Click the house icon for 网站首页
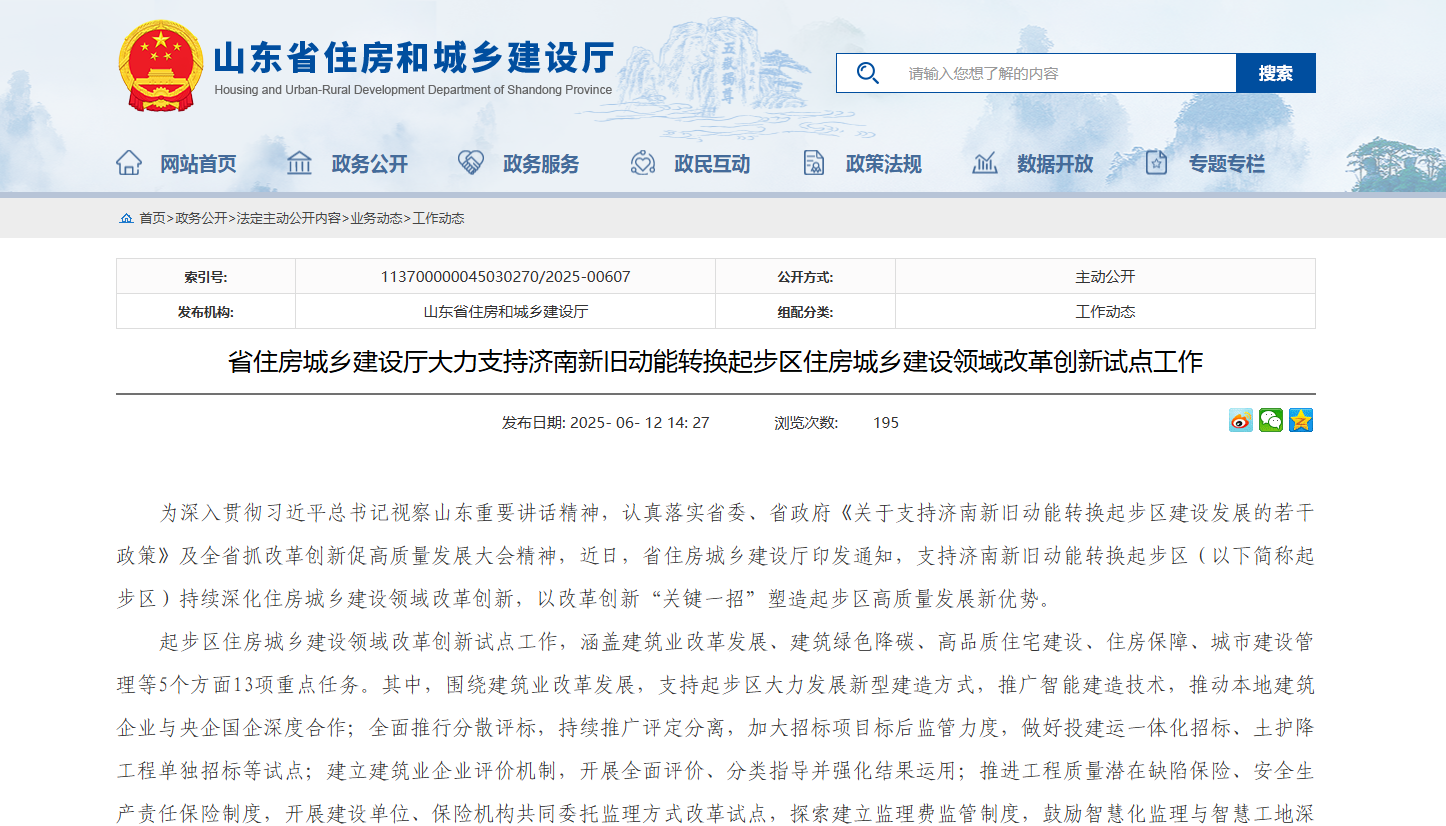The height and width of the screenshot is (826, 1446). 129,163
